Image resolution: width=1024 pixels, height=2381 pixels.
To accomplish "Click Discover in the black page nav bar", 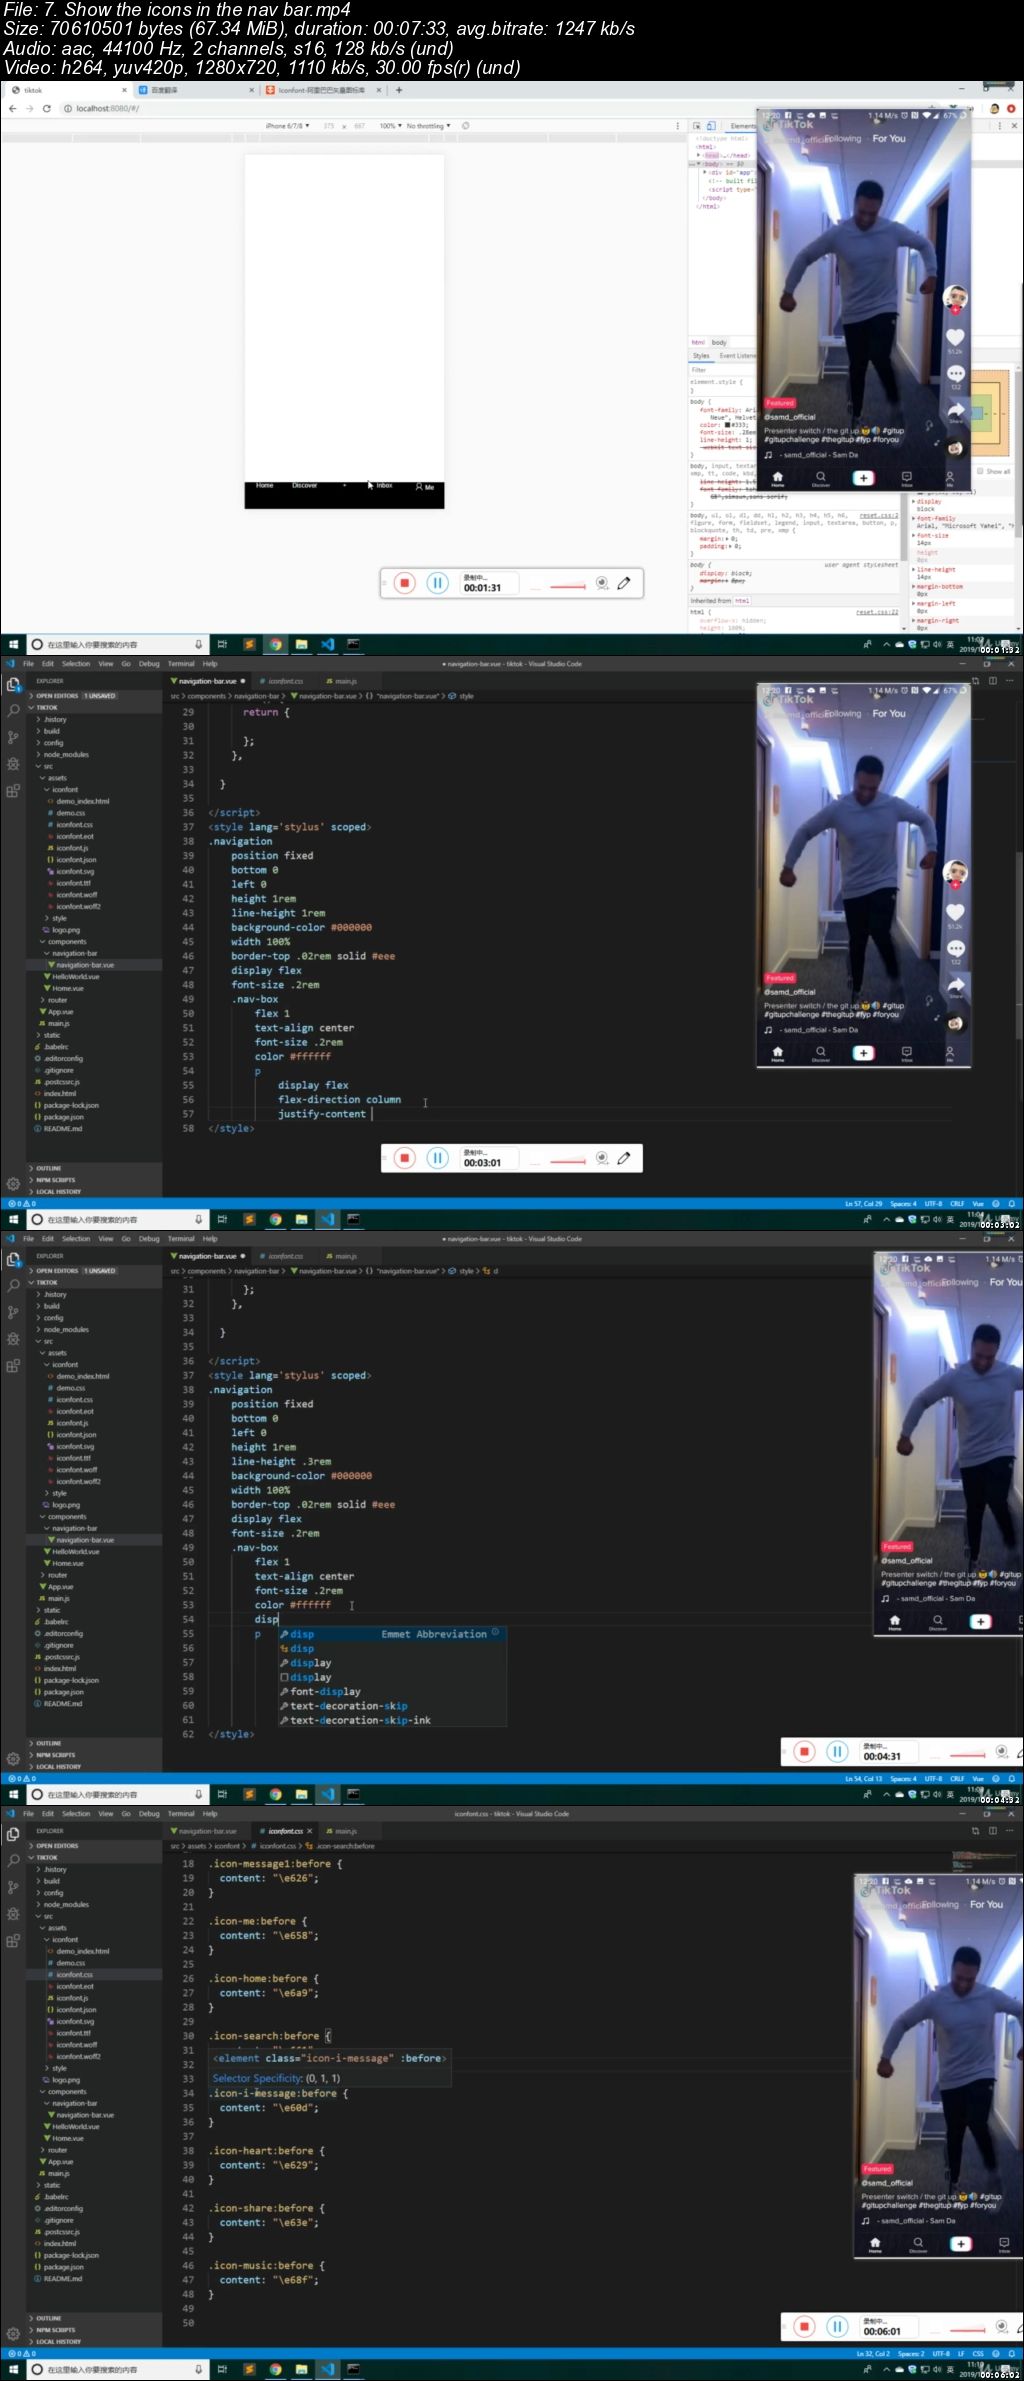I will (304, 486).
